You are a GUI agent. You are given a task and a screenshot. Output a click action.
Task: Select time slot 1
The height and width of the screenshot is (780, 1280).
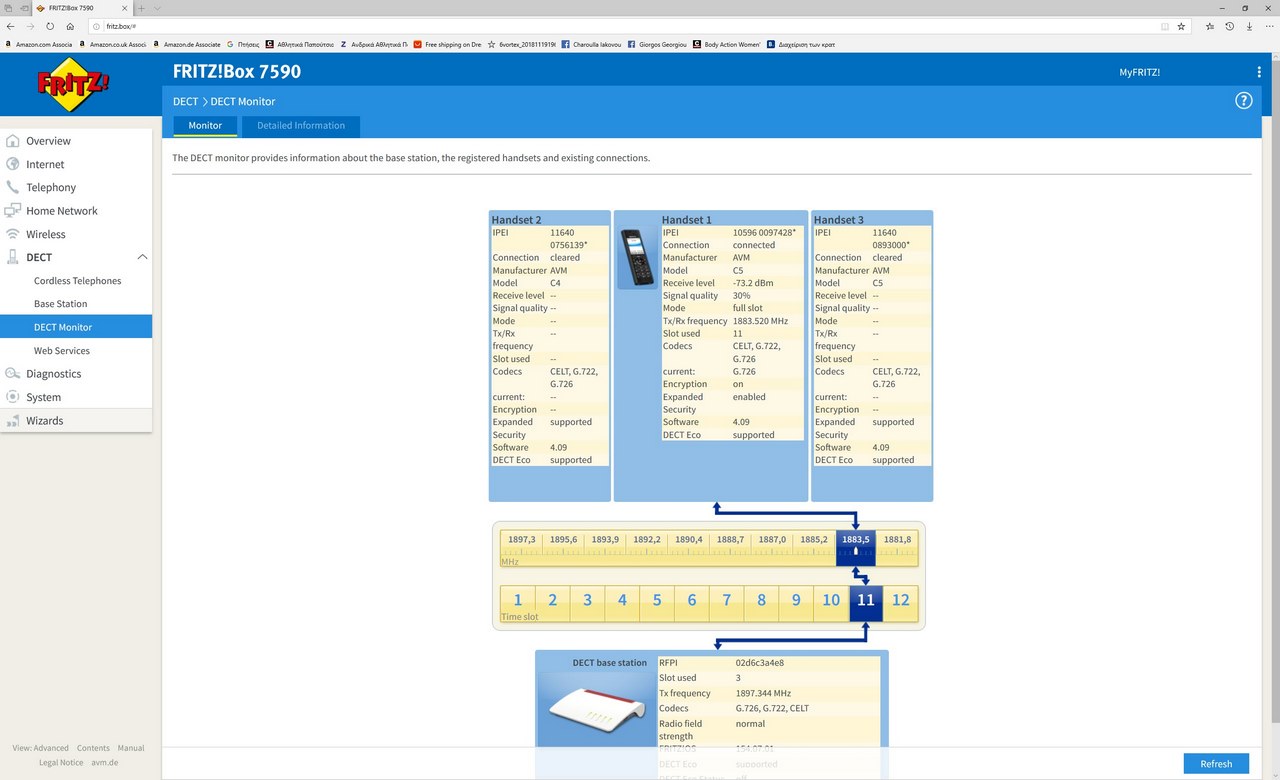[518, 603]
